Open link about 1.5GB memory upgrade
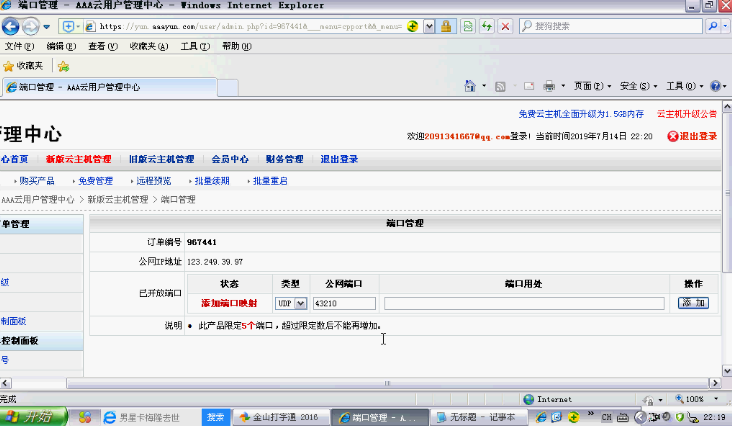The height and width of the screenshot is (426, 732). coord(581,114)
